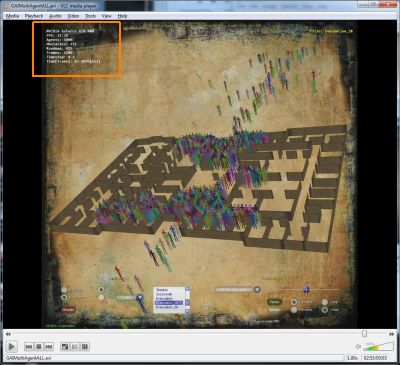This screenshot has width=400, height=365.
Task: Stop the video playback
Action: pyautogui.click(x=39, y=347)
